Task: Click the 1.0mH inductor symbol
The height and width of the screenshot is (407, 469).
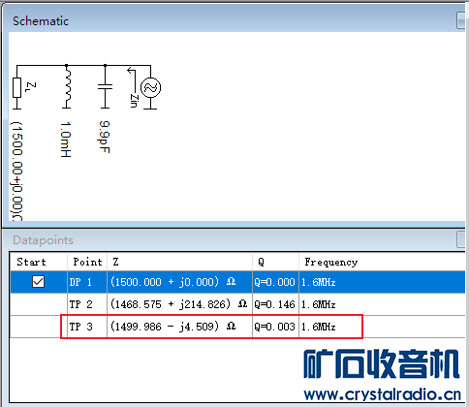Action: (x=67, y=87)
